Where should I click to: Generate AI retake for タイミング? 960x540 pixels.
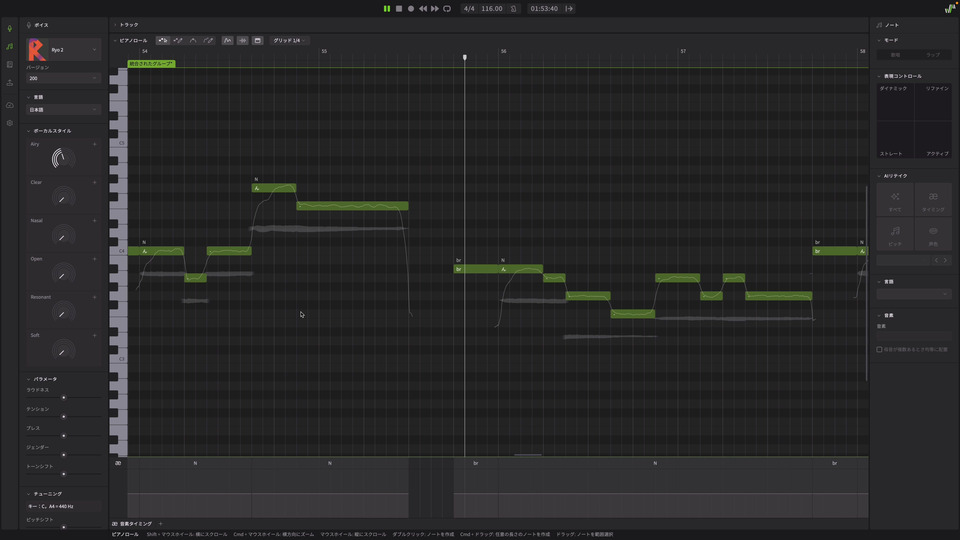click(x=933, y=200)
